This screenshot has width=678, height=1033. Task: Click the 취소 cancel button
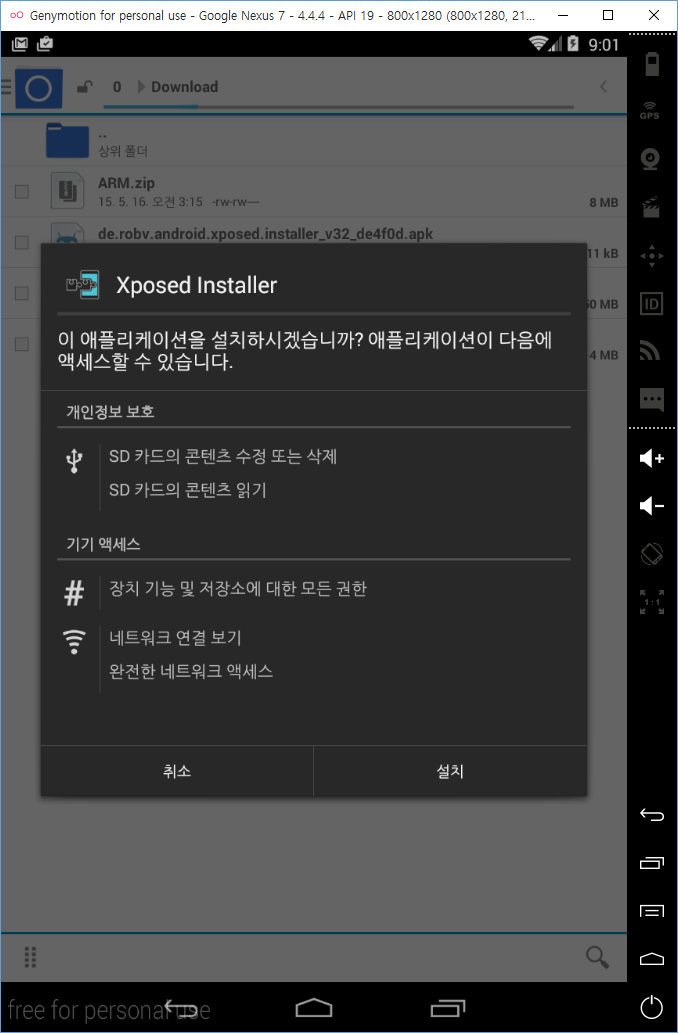pyautogui.click(x=177, y=771)
